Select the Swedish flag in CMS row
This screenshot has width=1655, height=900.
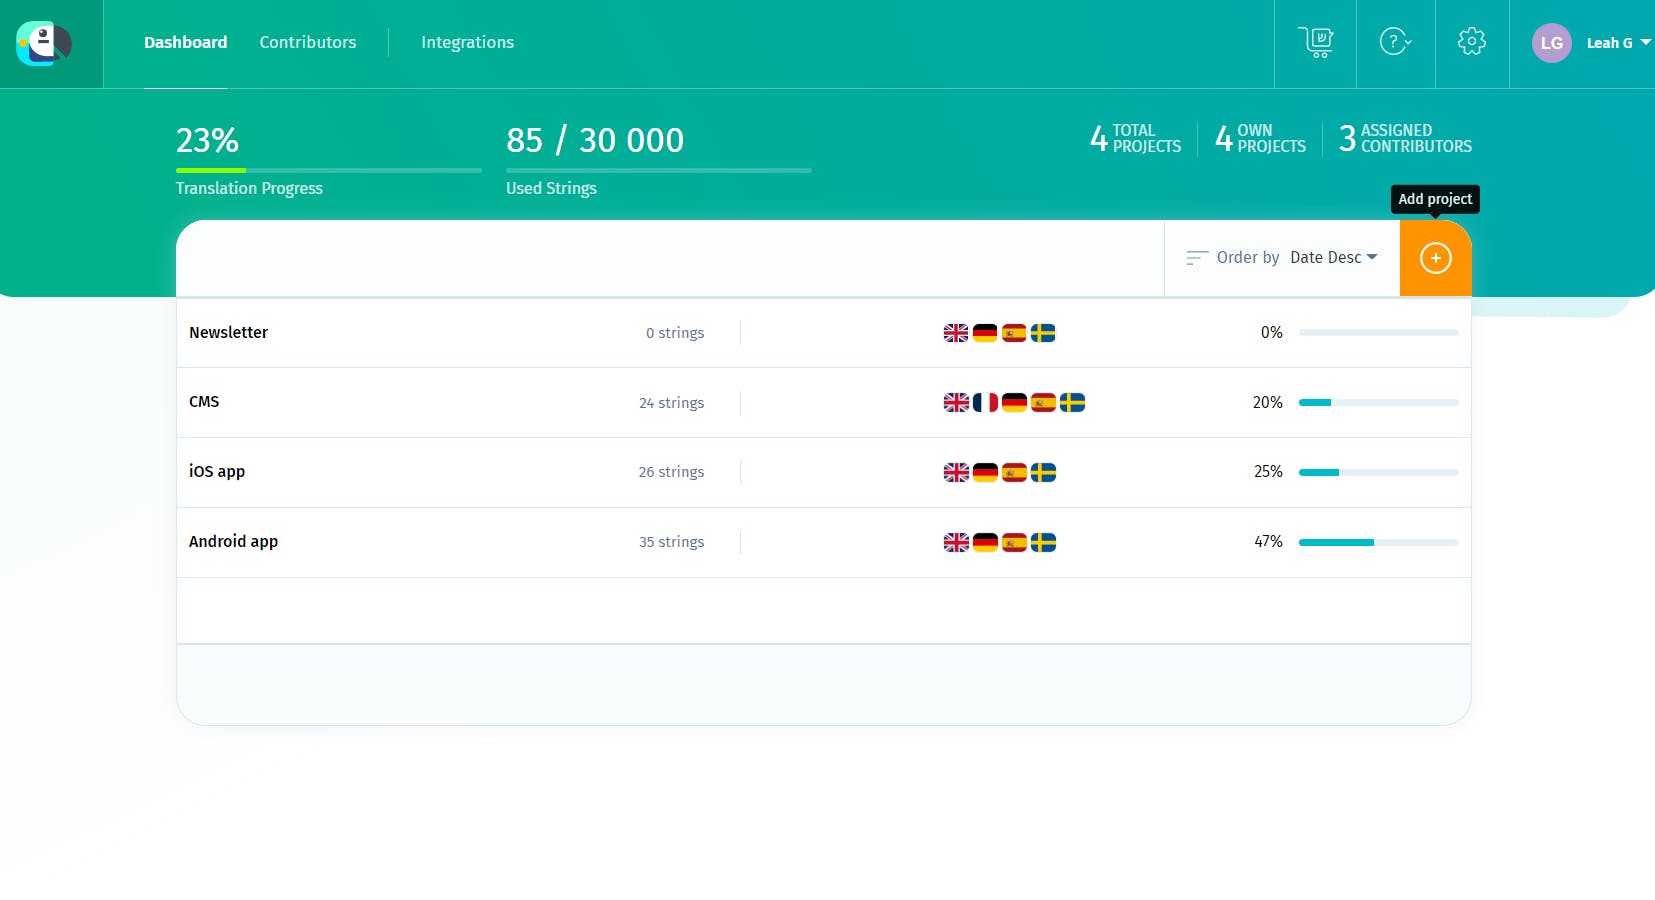(x=1072, y=402)
